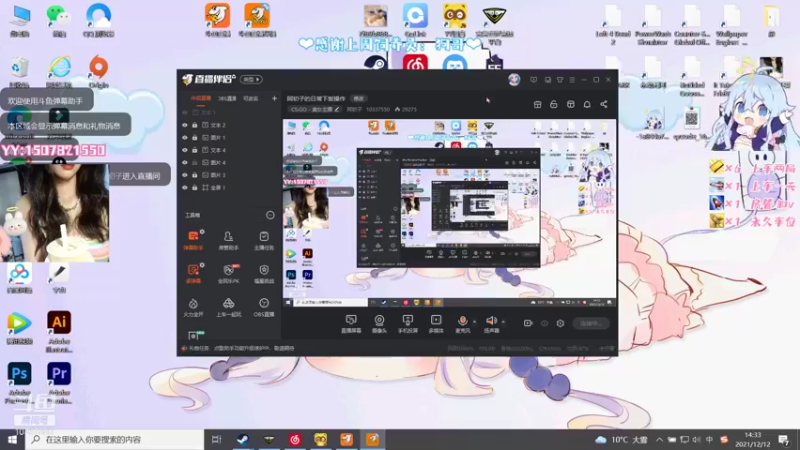The height and width of the screenshot is (450, 800).
Task: Open the Origin desktop shortcut
Action: (98, 71)
